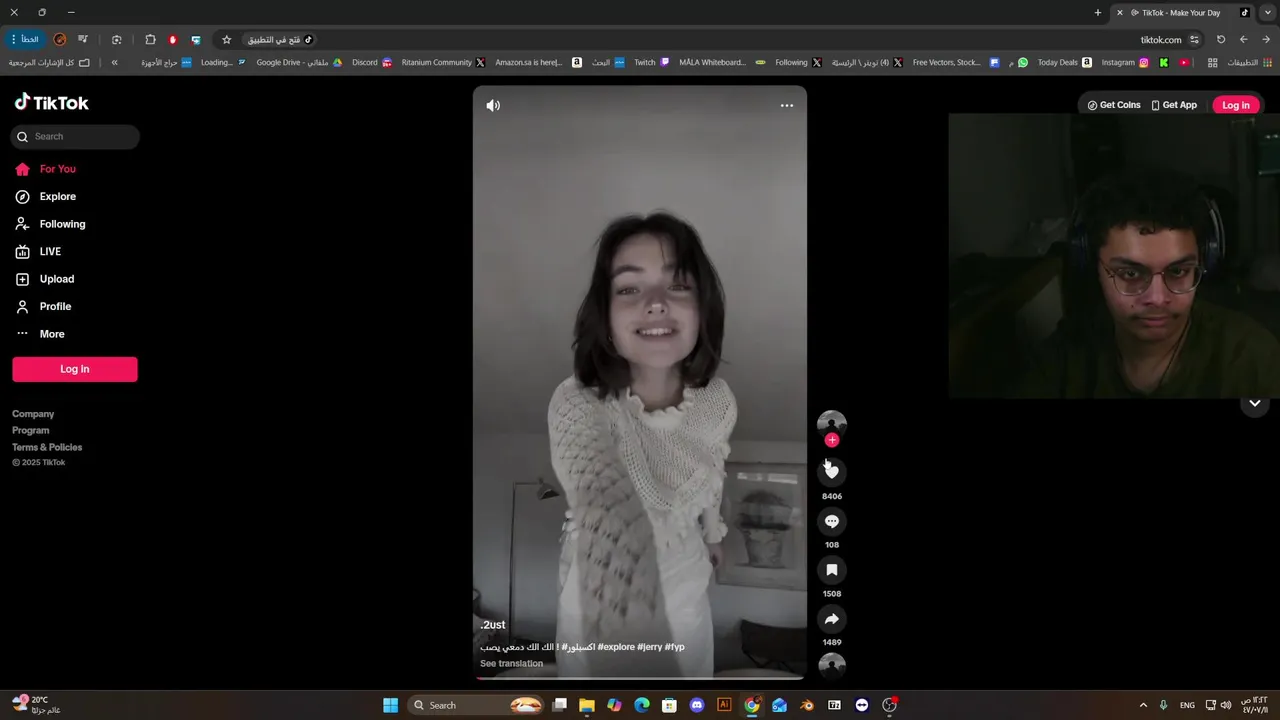Click the video progress bar at bottom

point(640,678)
